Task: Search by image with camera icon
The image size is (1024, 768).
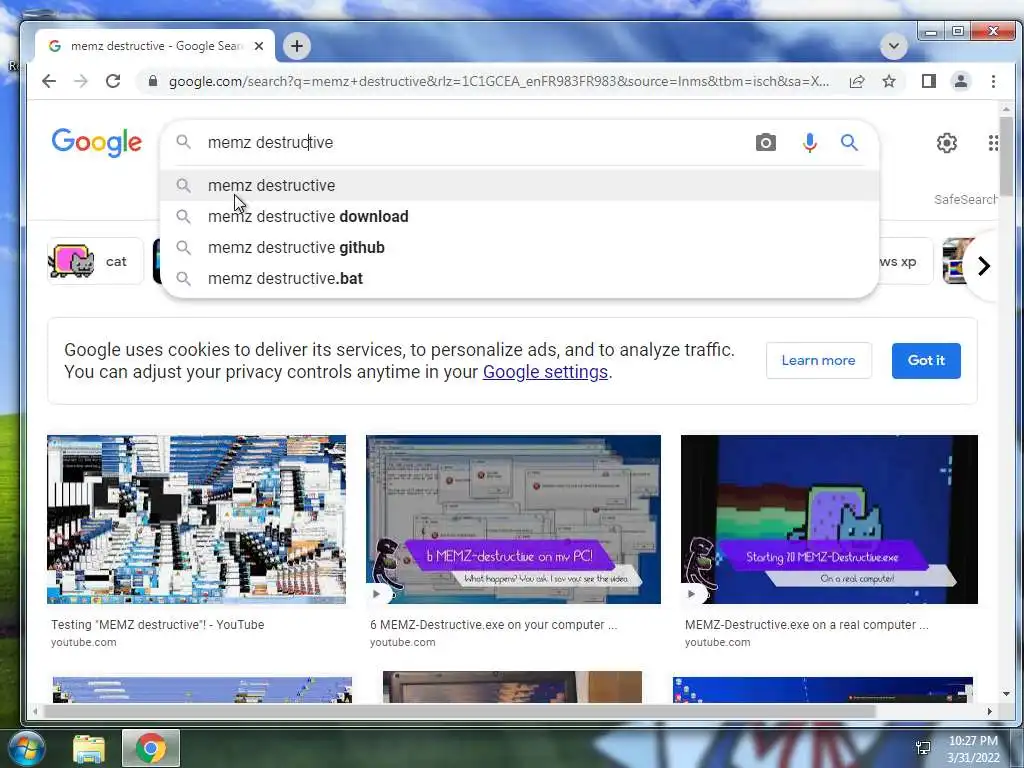Action: (765, 142)
